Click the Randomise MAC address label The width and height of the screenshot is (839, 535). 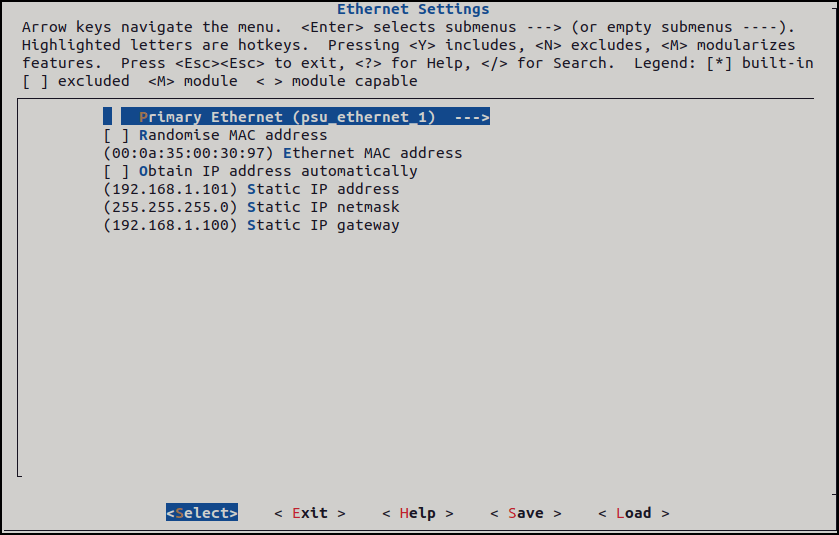(233, 135)
